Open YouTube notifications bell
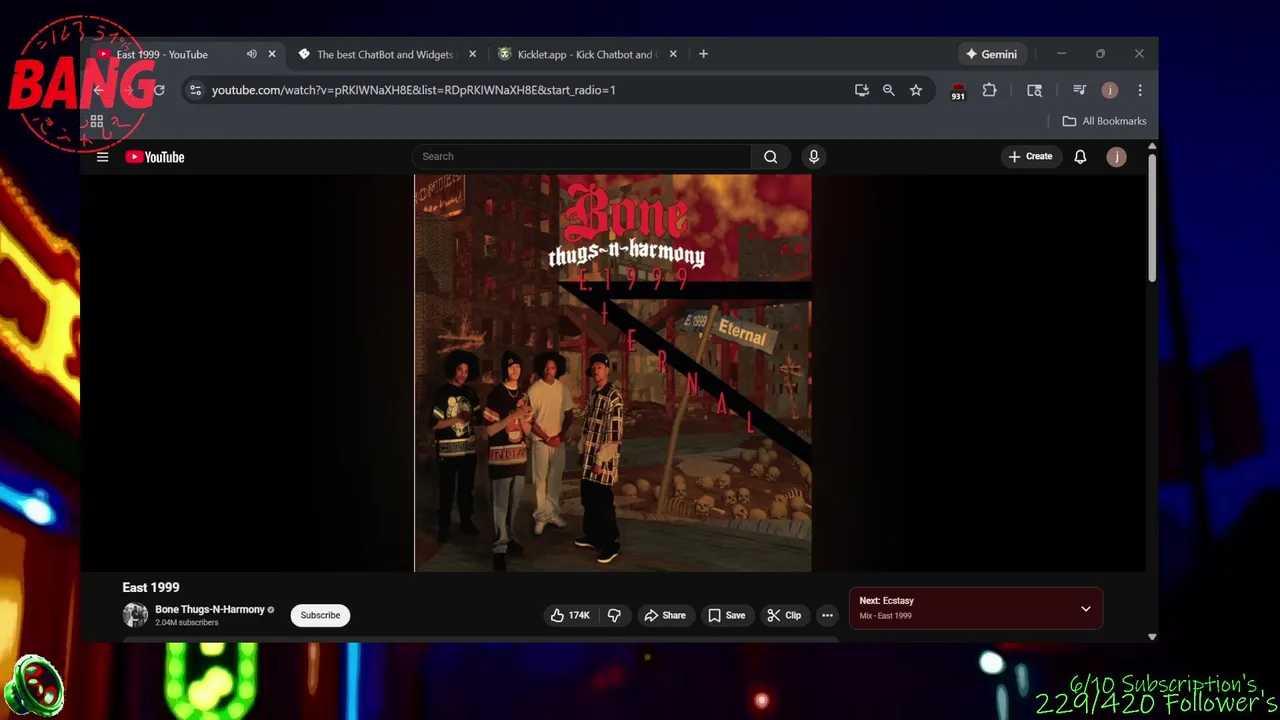Screen dimensions: 1280x720 pos(1080,157)
